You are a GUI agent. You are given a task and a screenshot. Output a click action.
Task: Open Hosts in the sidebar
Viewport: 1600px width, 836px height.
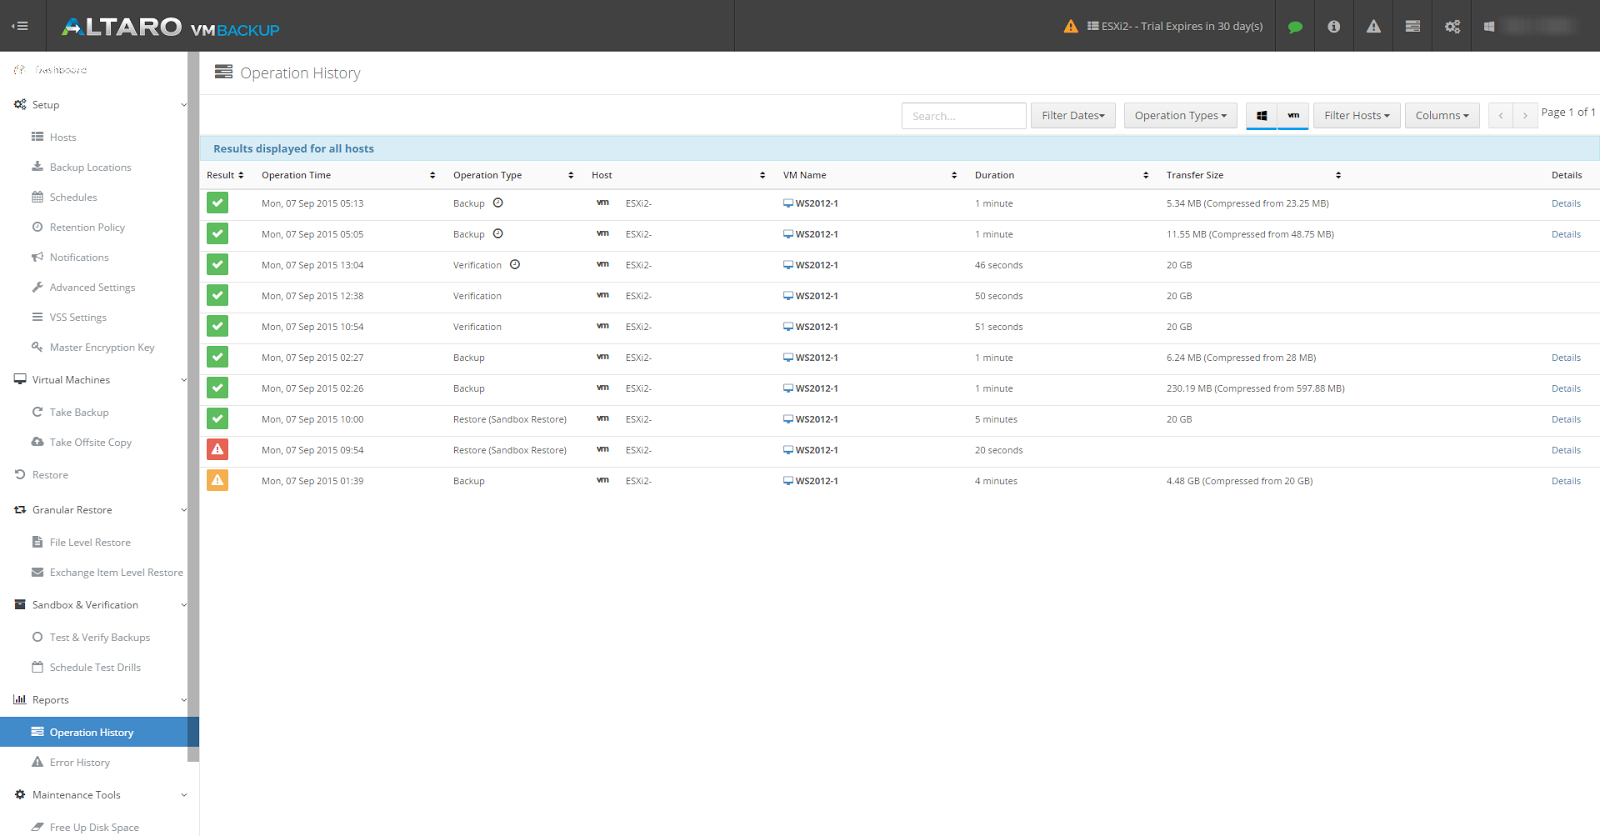(x=63, y=138)
